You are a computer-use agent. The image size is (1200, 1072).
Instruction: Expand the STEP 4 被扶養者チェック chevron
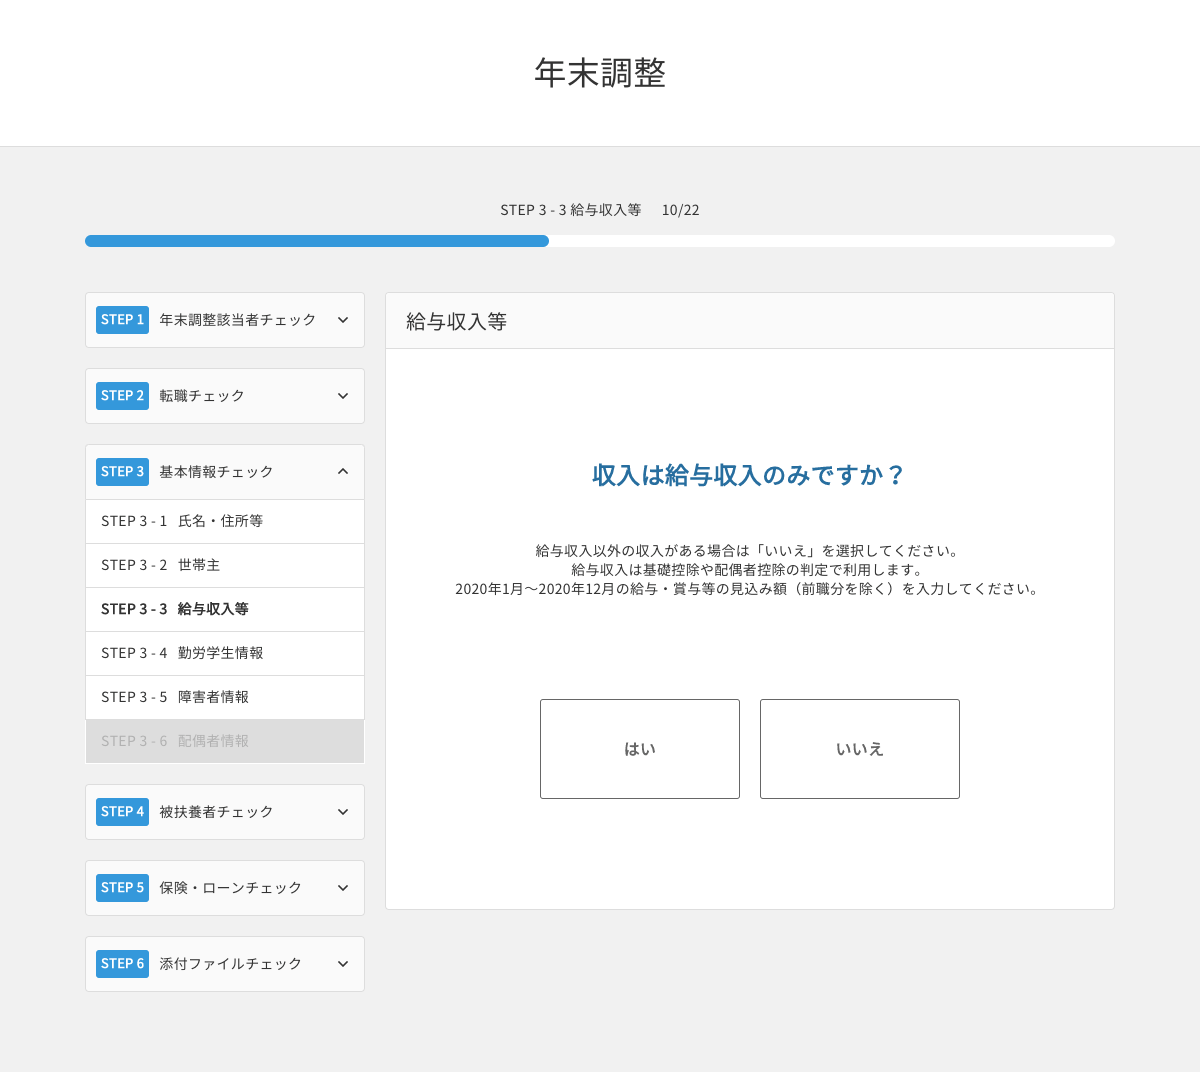point(343,812)
